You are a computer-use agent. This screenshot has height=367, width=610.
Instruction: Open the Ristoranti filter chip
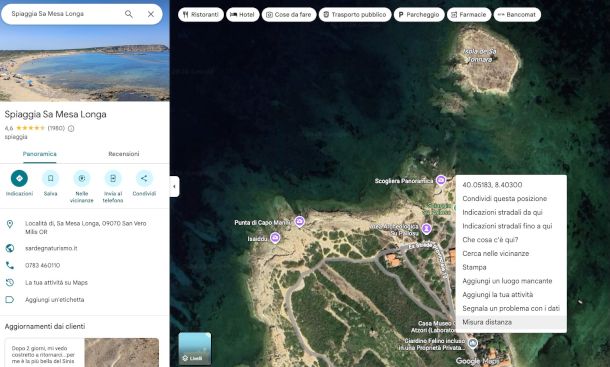tap(201, 15)
